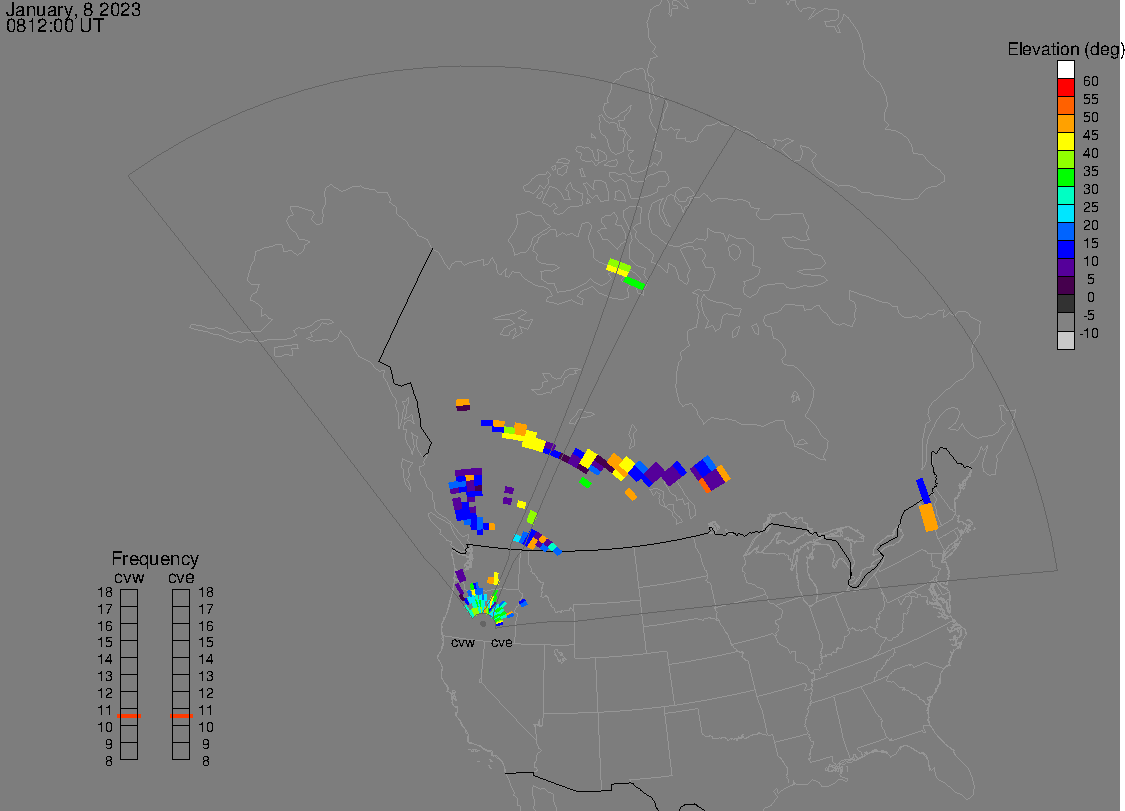
Task: Click the blue data block above the Maine orange block
Action: coord(923,490)
